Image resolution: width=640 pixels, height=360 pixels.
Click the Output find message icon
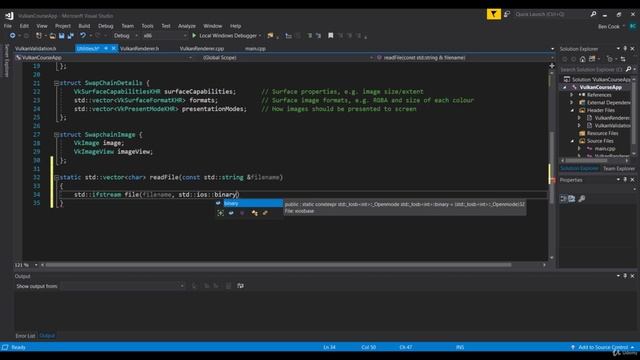pos(194,286)
